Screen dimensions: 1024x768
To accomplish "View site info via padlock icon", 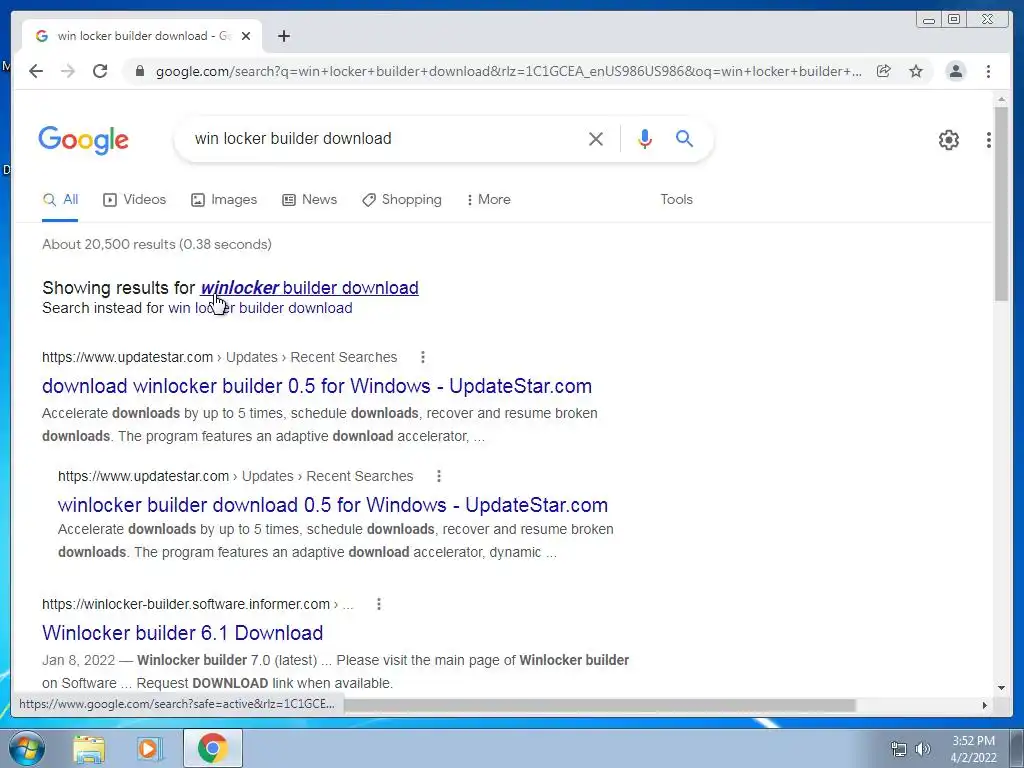I will [139, 71].
